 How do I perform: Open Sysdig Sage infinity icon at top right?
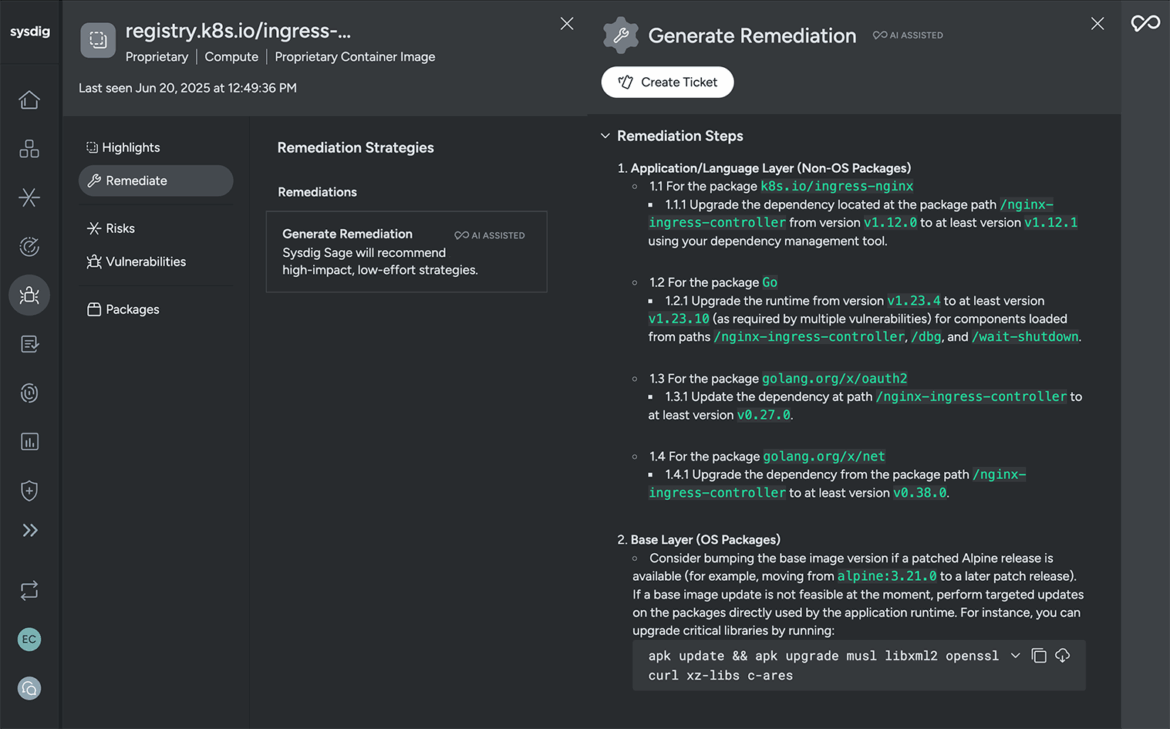point(1145,23)
